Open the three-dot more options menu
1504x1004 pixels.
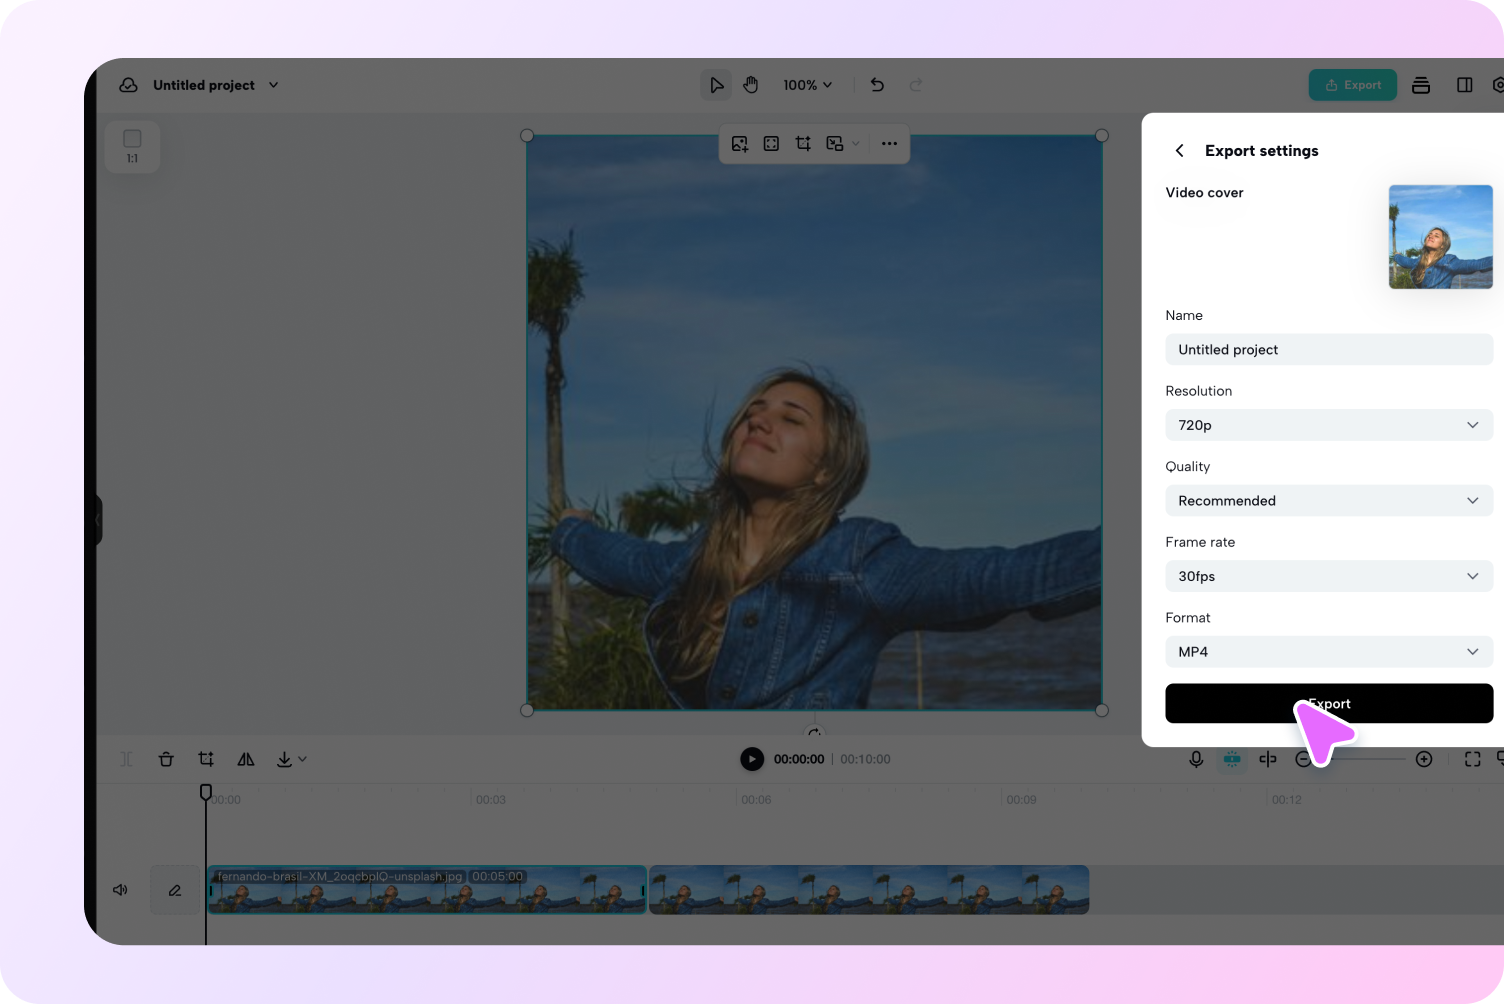889,144
